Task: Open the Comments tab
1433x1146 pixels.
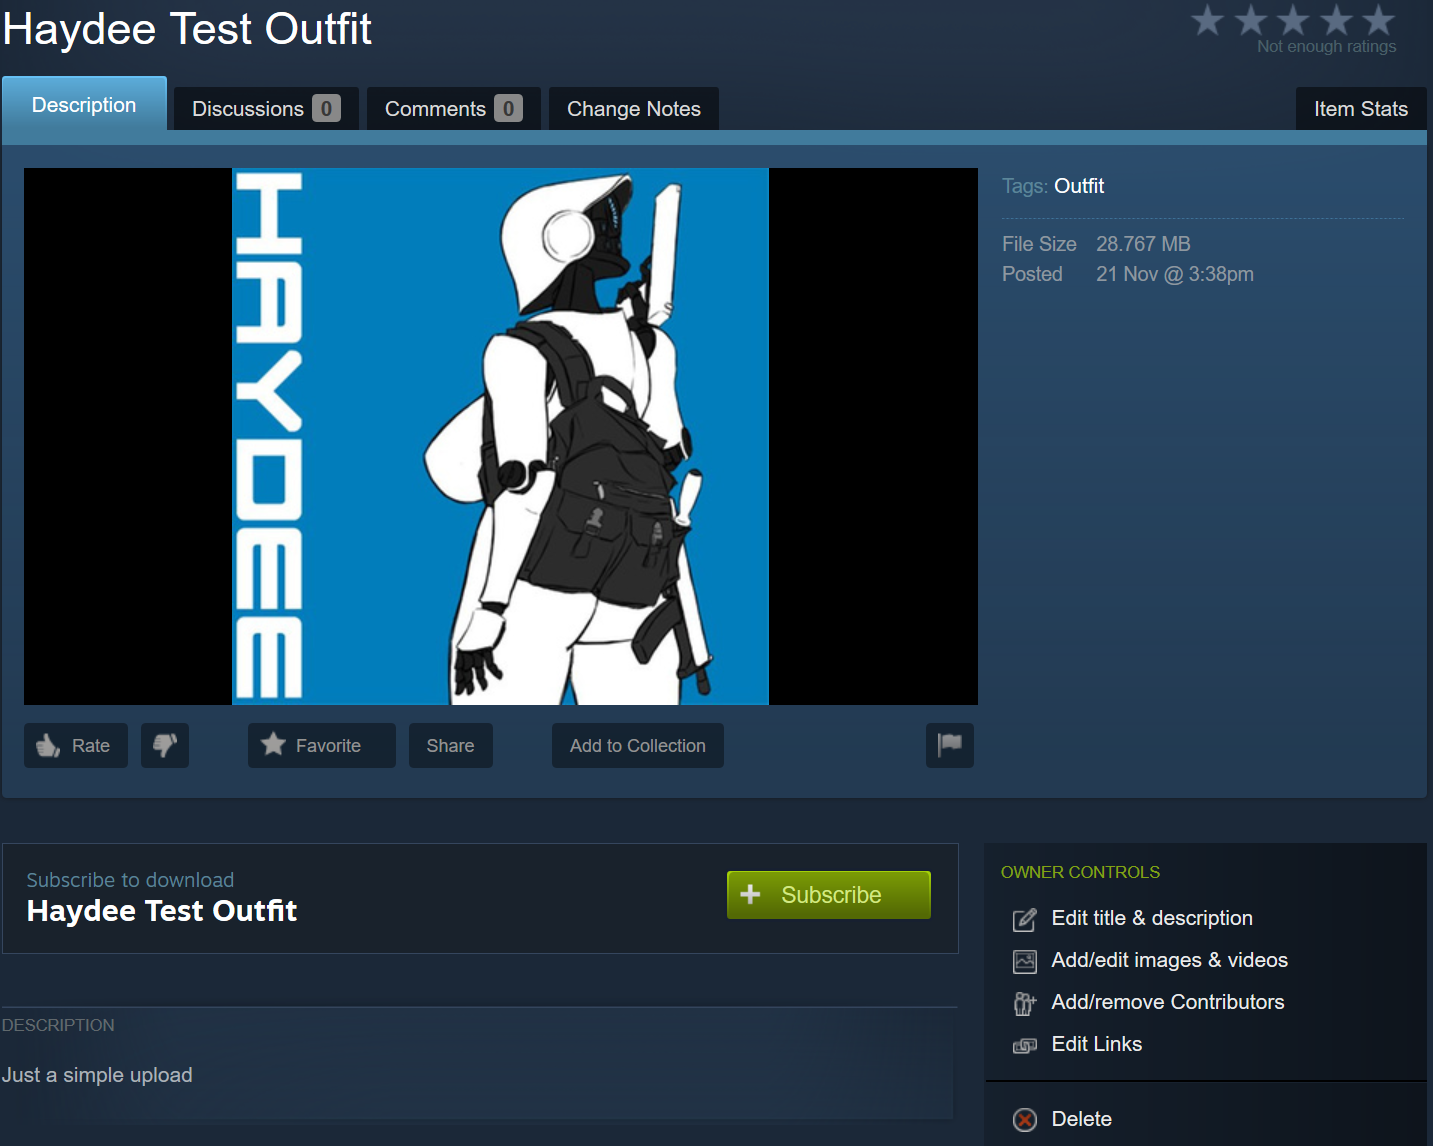Action: [x=454, y=108]
